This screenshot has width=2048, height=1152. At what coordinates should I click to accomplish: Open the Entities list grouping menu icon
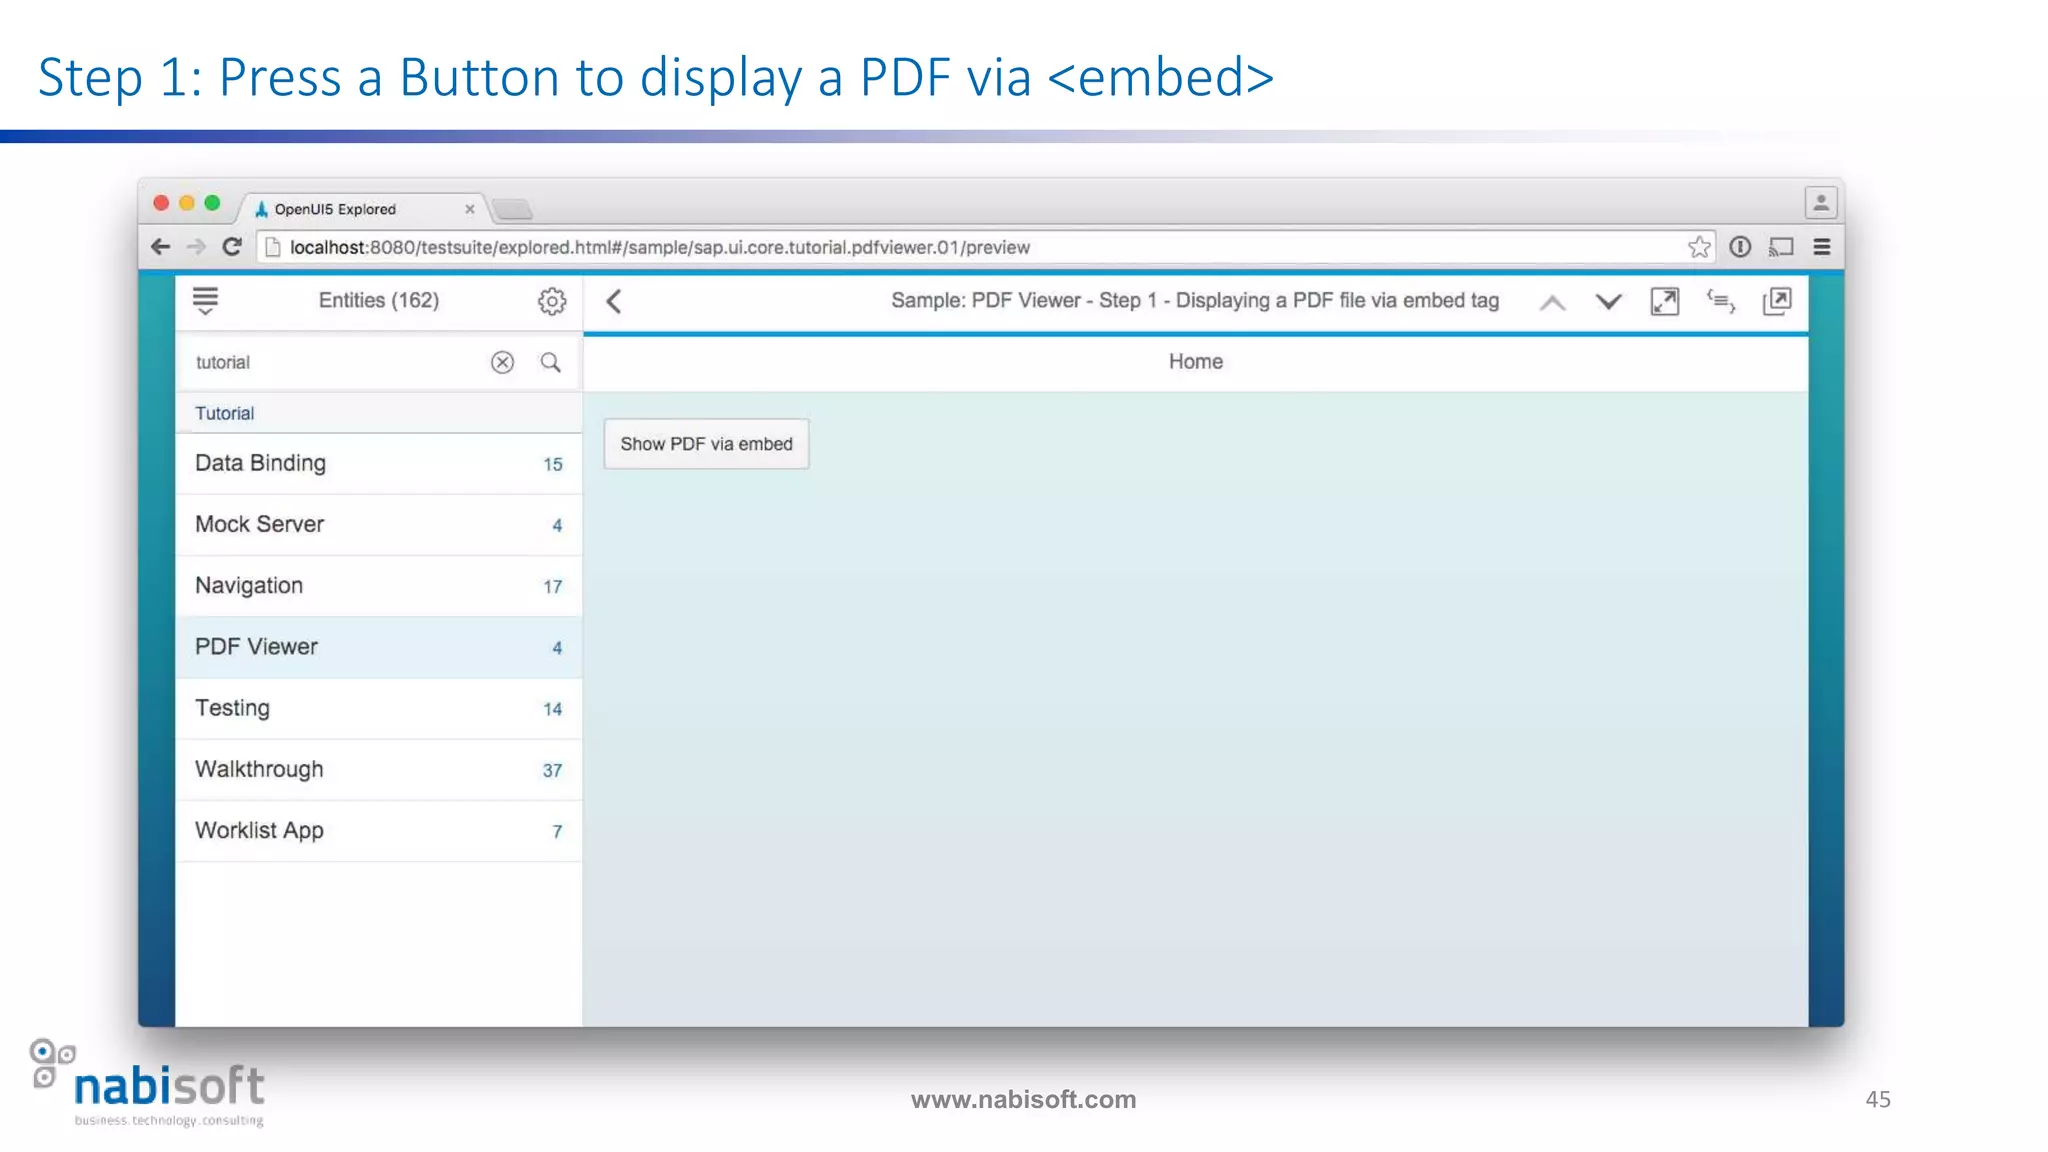coord(205,301)
